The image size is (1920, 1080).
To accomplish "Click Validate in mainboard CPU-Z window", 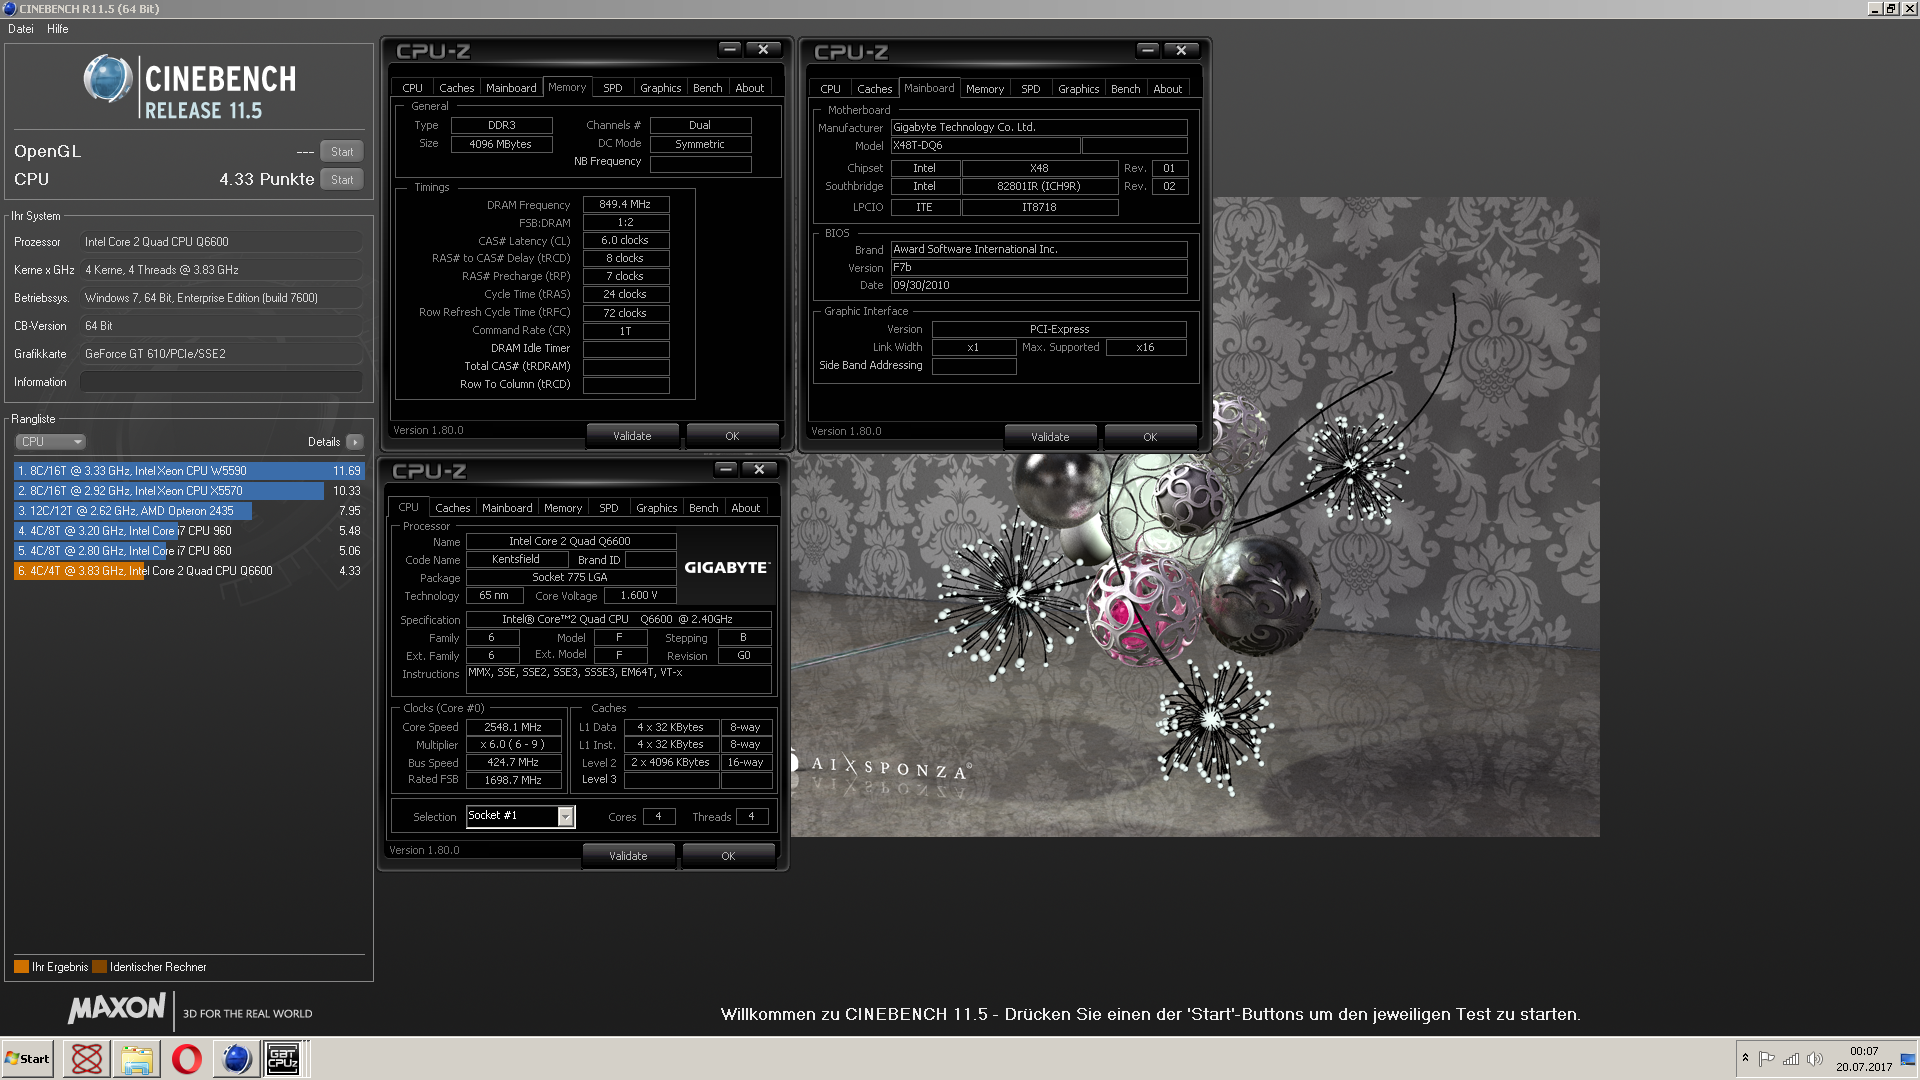I will coord(1050,437).
